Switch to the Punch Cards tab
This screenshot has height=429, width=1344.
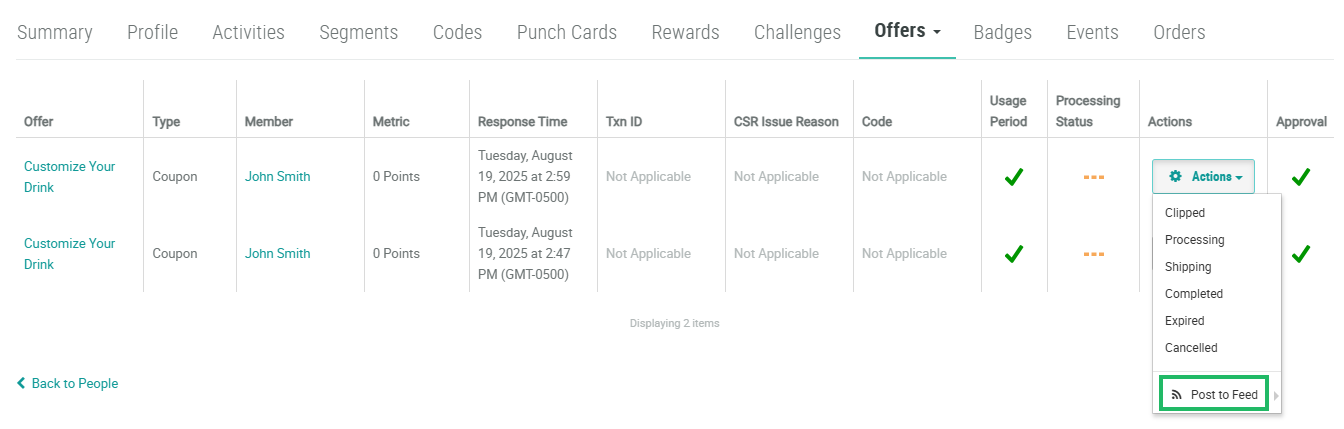[x=566, y=32]
